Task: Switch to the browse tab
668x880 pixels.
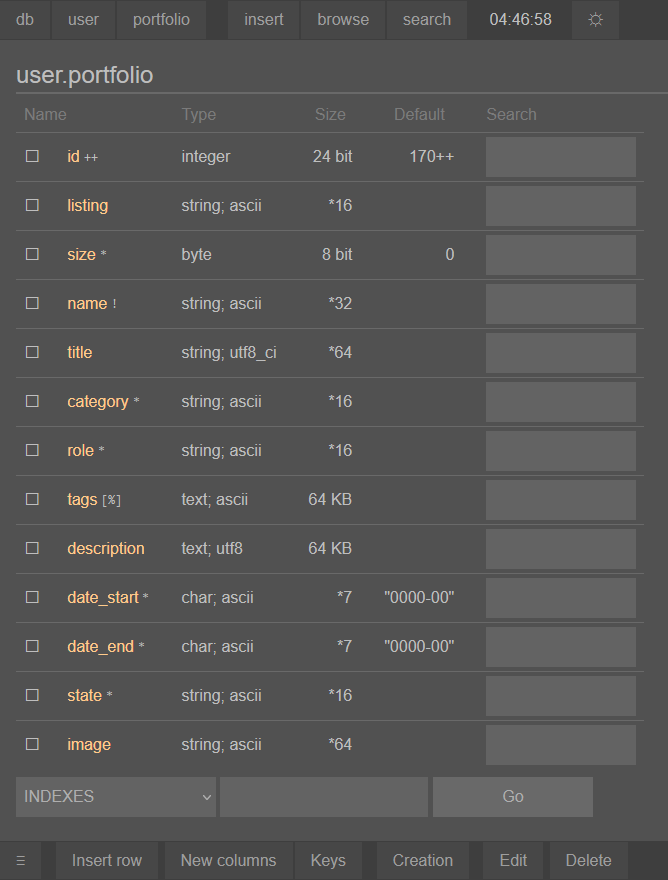Action: 343,20
